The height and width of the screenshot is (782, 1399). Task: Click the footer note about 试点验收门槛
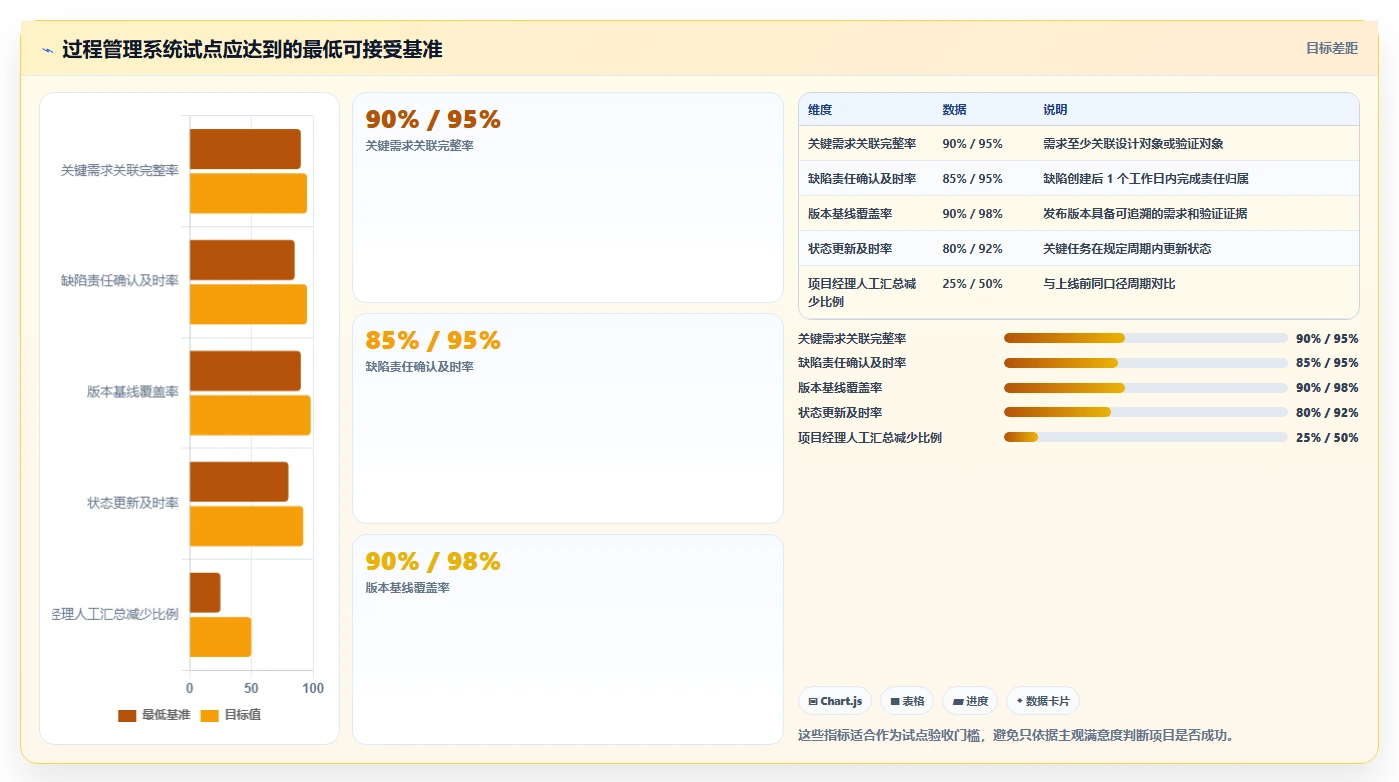(1016, 735)
